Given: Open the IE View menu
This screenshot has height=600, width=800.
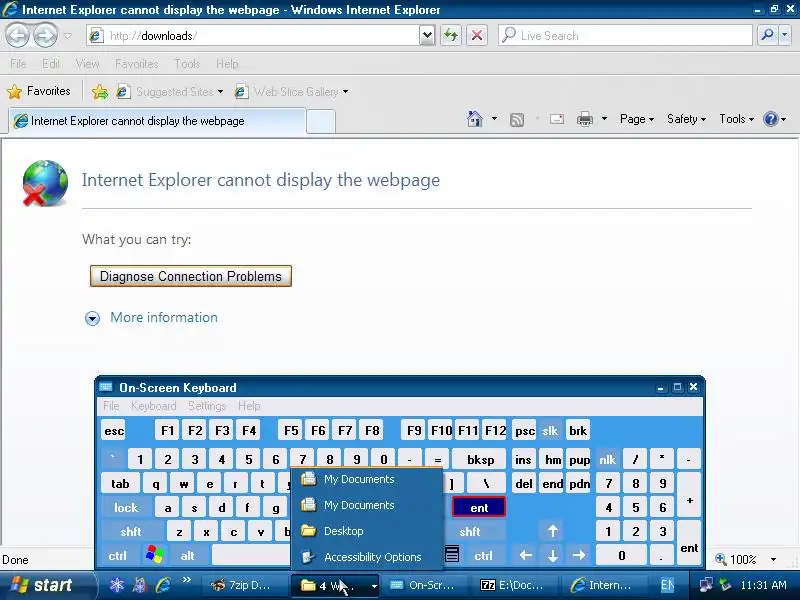Looking at the screenshot, I should pyautogui.click(x=87, y=64).
